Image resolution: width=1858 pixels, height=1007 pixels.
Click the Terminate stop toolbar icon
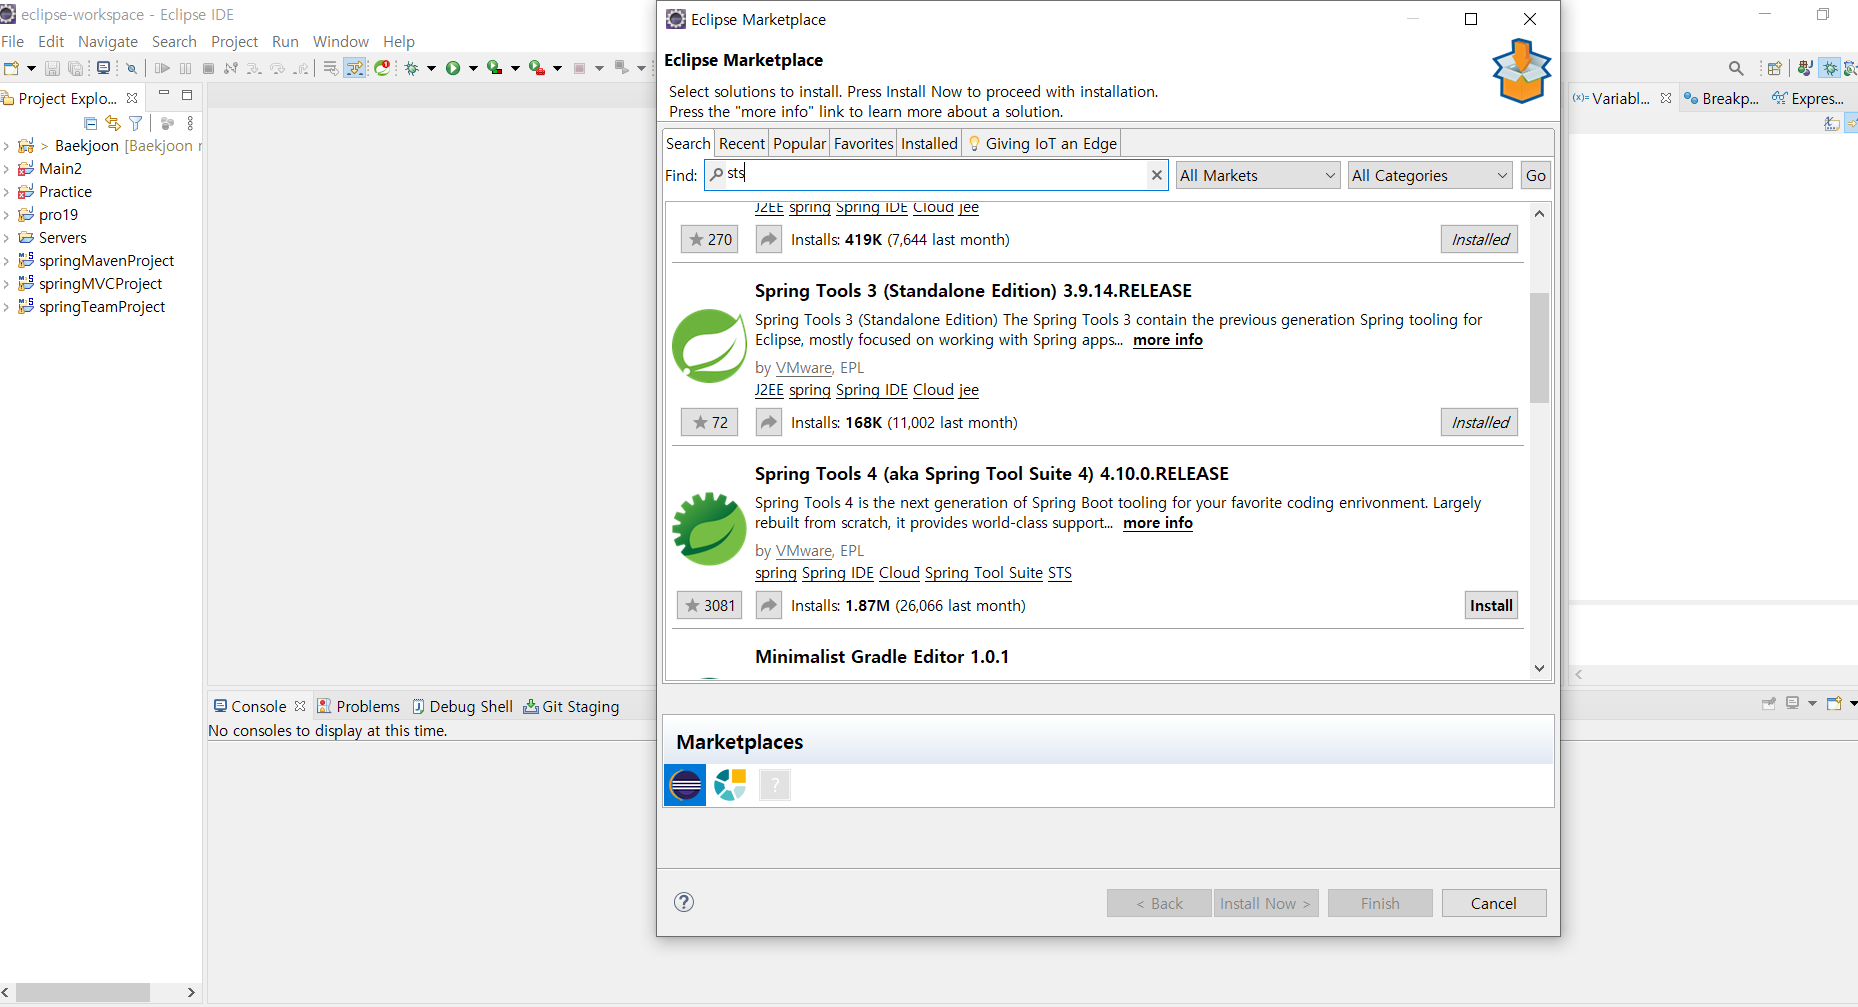pyautogui.click(x=208, y=68)
